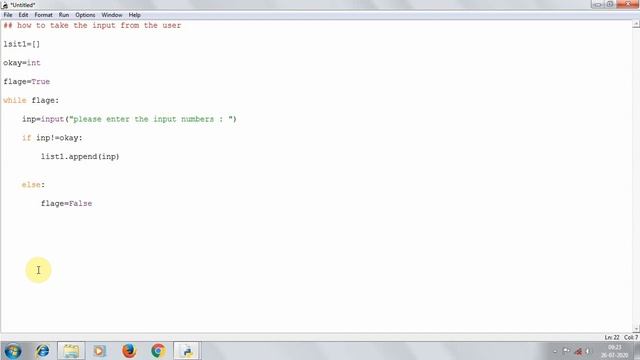Open the media player taskbar icon
640x360 pixels.
99,351
